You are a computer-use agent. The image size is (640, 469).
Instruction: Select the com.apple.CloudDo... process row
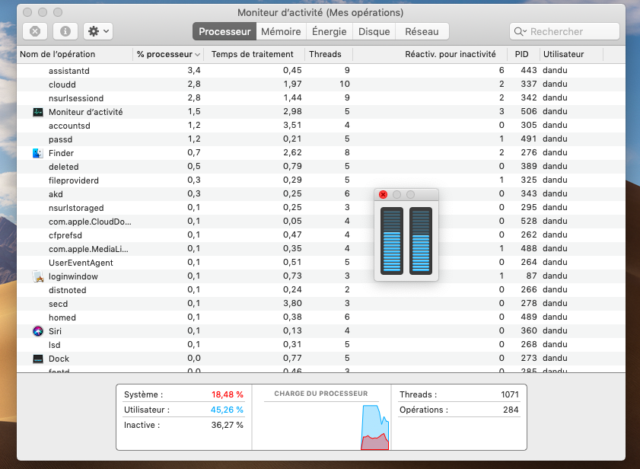tap(321, 222)
